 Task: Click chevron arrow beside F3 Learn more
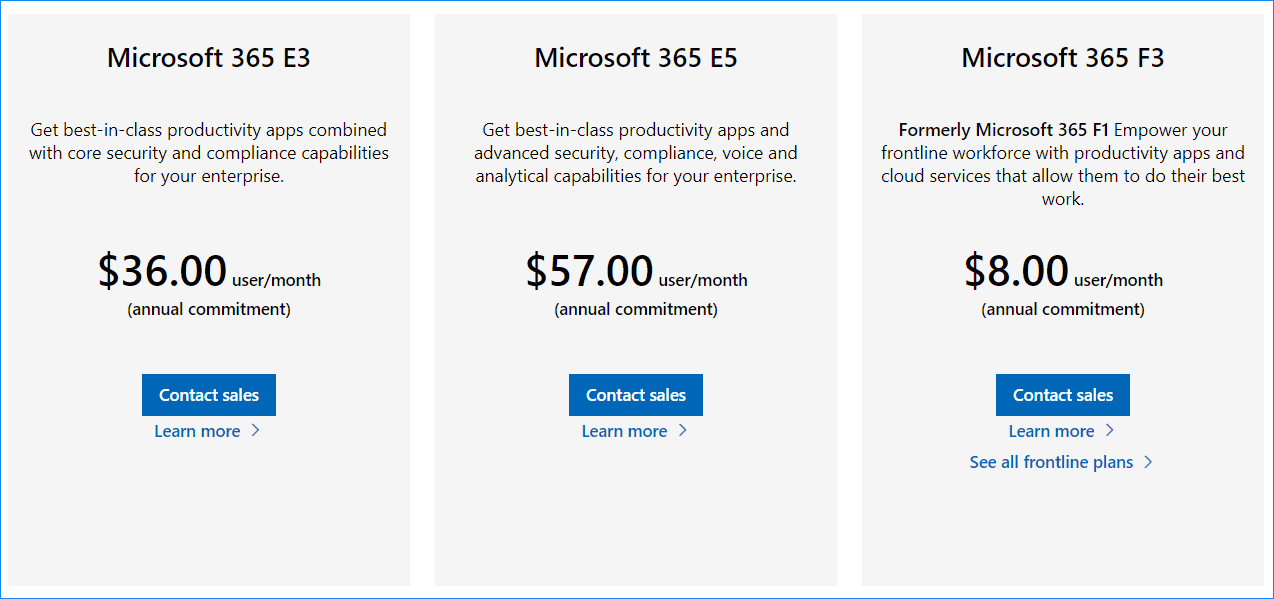coord(1109,430)
